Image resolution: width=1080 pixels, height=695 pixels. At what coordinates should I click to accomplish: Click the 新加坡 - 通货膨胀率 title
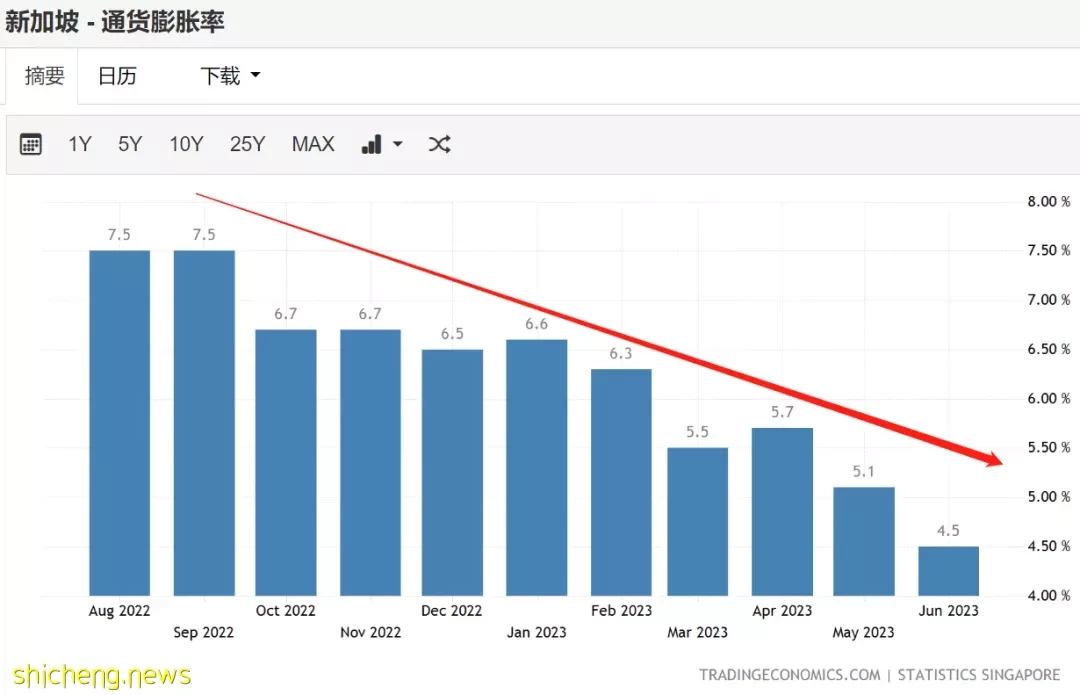(x=114, y=22)
